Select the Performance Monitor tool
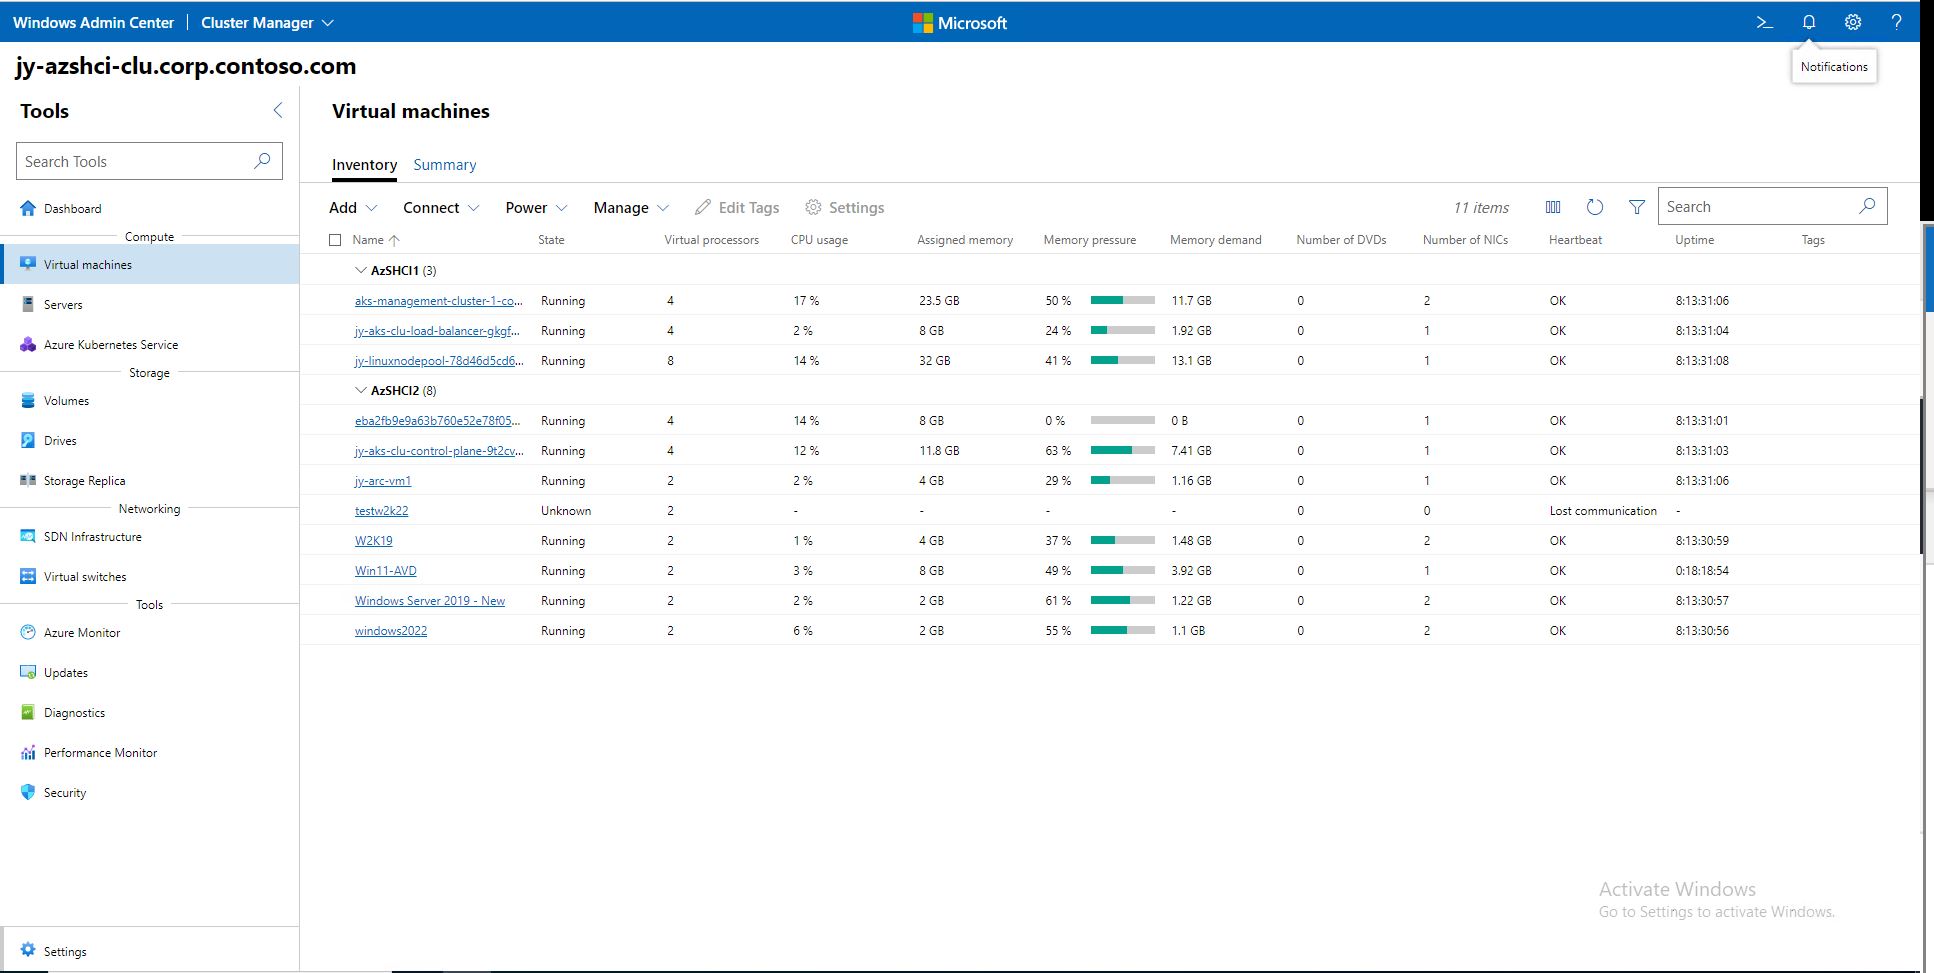 coord(99,752)
